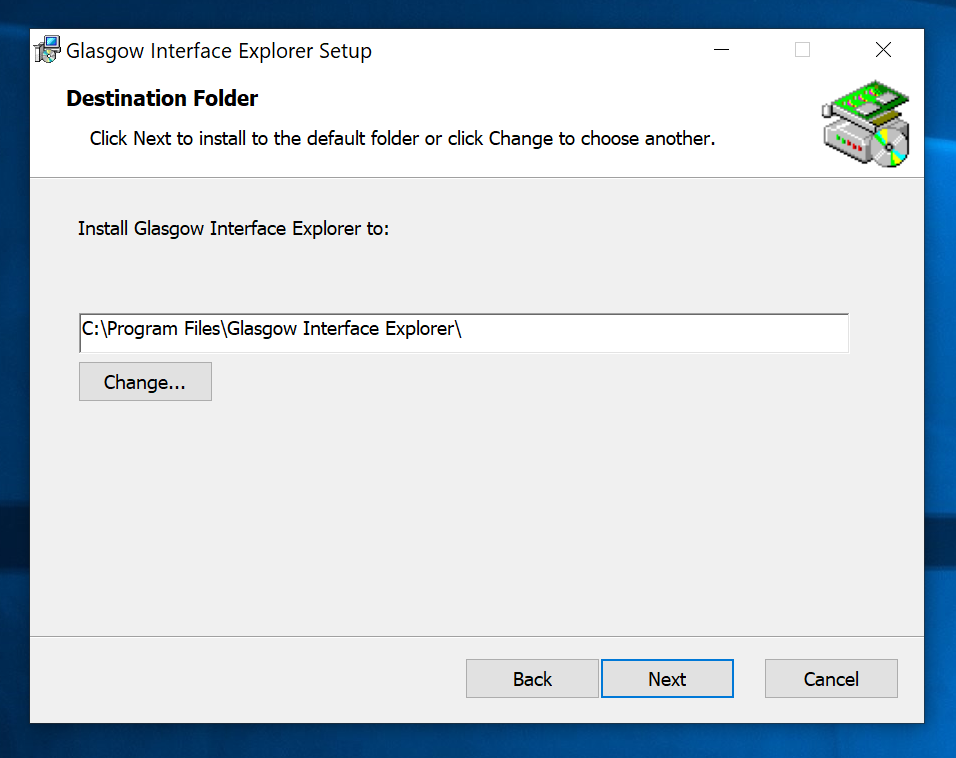956x758 pixels.
Task: Open the Change... folder dialog
Action: click(145, 382)
